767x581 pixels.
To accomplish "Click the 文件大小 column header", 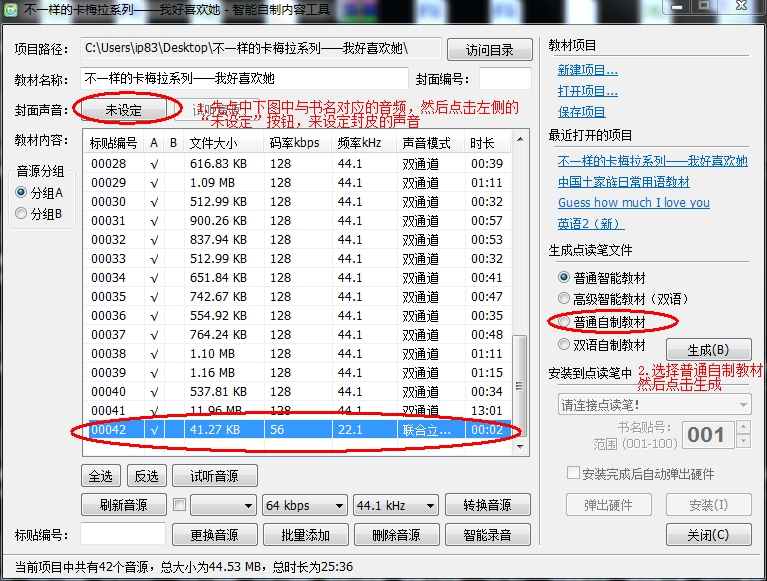I will click(224, 143).
